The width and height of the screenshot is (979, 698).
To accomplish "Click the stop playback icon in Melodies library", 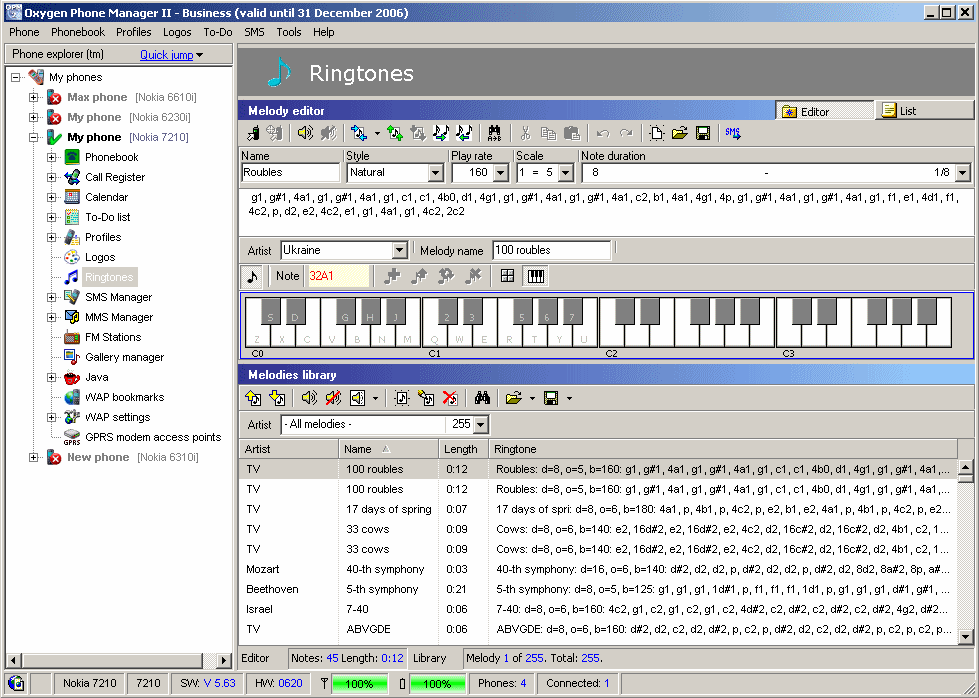I will (333, 398).
